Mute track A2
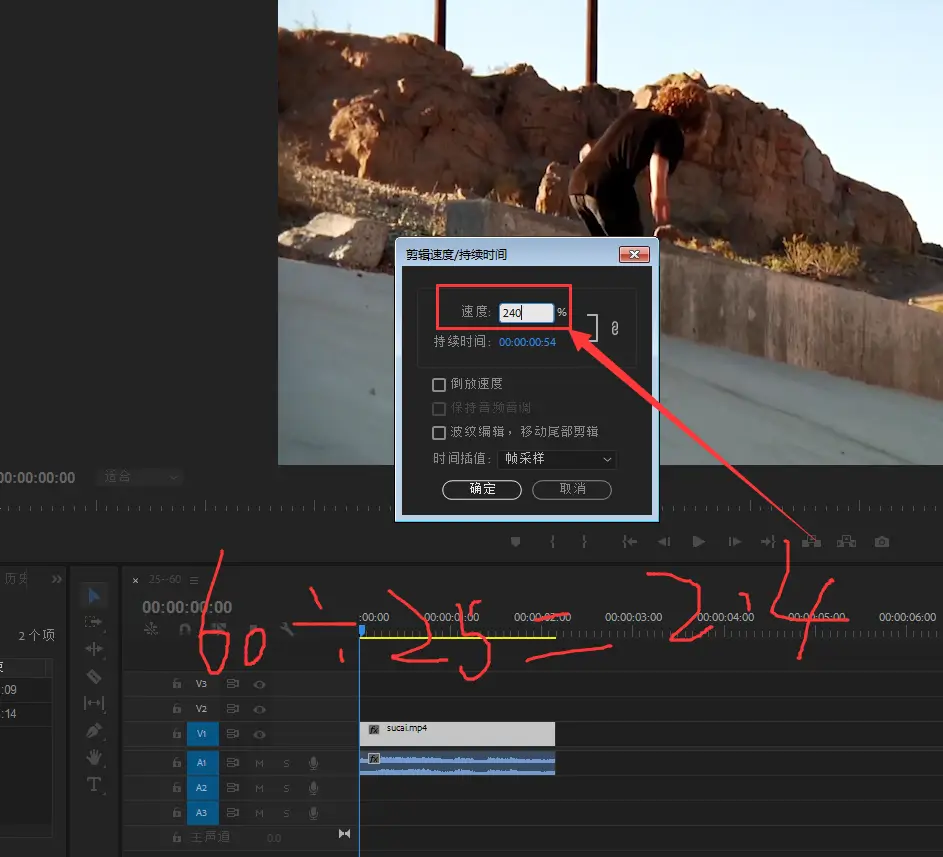The width and height of the screenshot is (943, 857). pyautogui.click(x=259, y=788)
